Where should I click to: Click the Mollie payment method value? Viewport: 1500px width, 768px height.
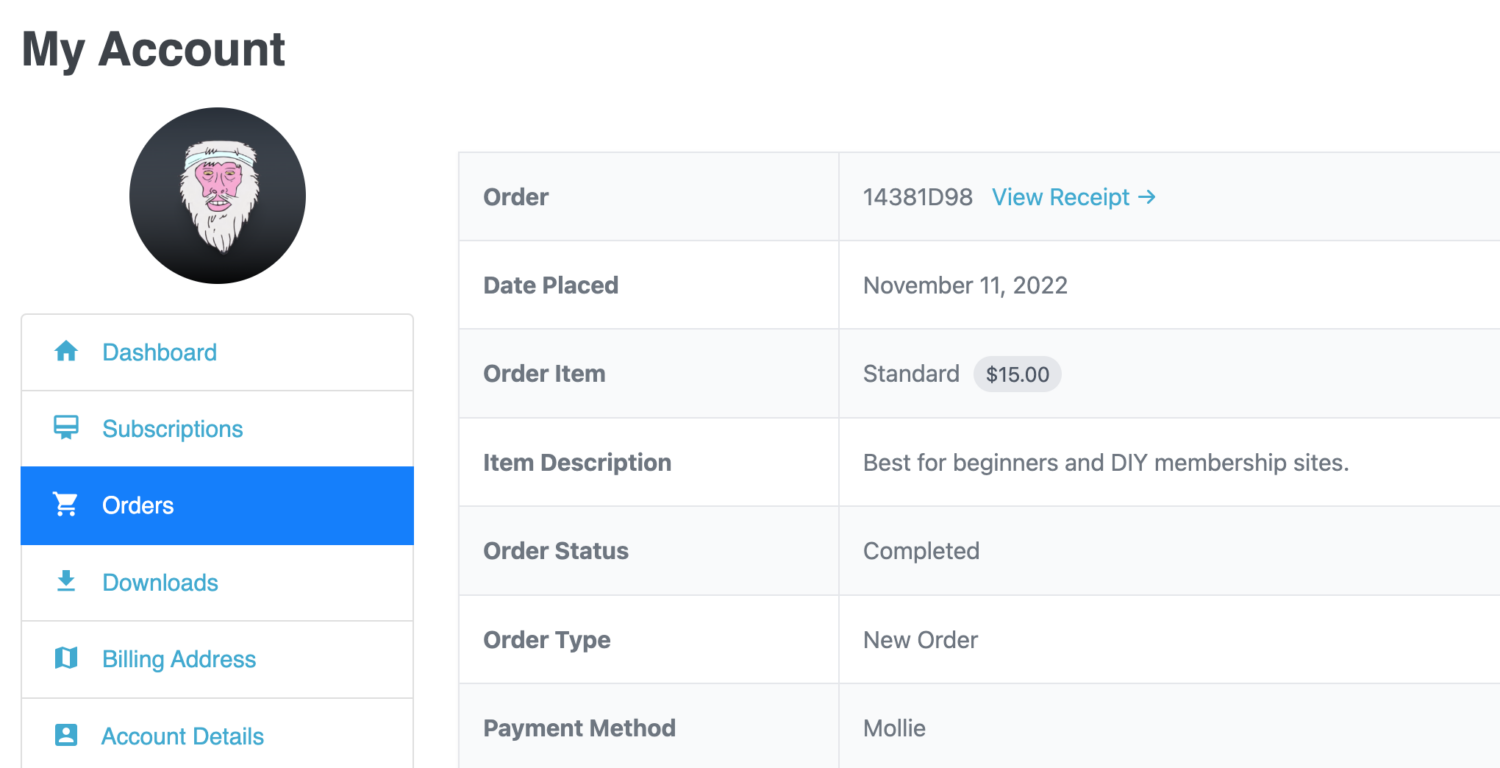tap(894, 728)
